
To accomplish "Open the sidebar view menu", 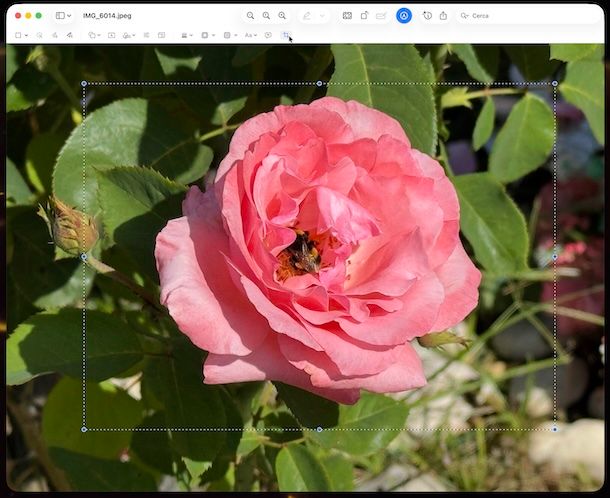I will pyautogui.click(x=63, y=16).
